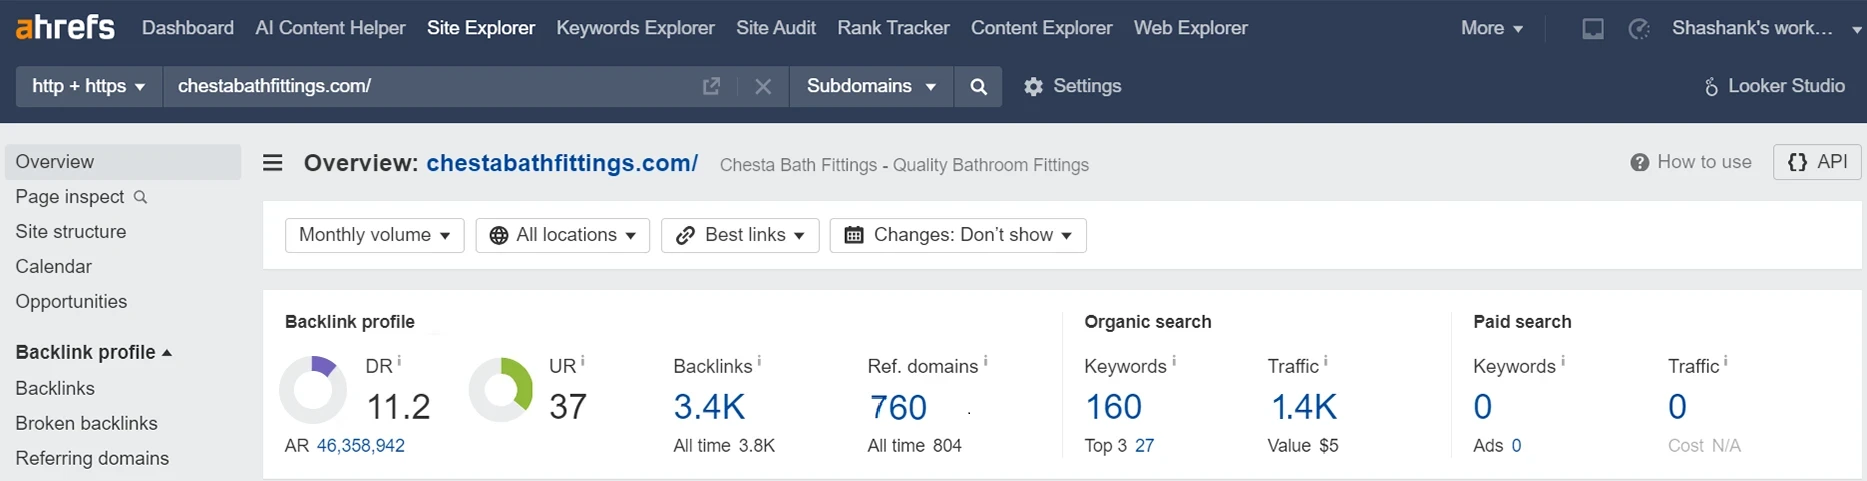1867x481 pixels.
Task: Click DR value 11.2
Action: coord(398,407)
